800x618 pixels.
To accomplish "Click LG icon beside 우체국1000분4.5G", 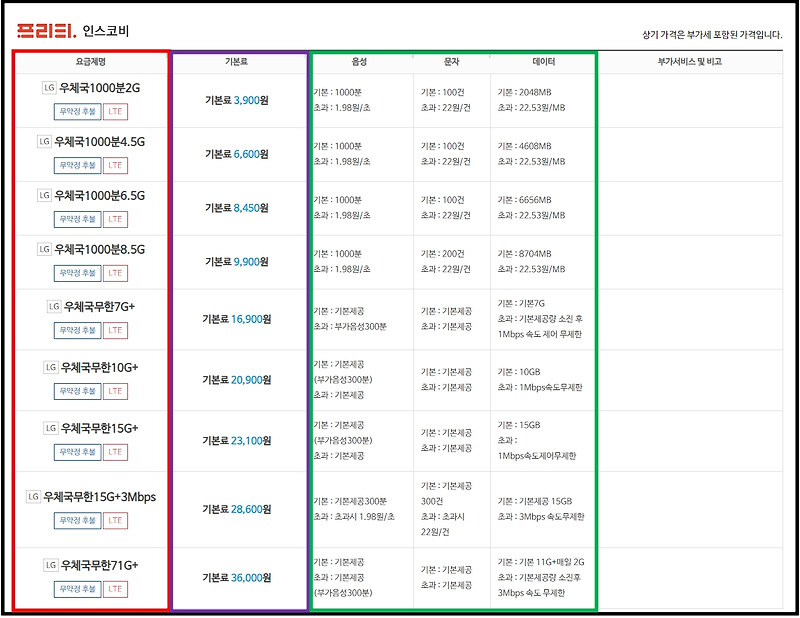I will [44, 141].
